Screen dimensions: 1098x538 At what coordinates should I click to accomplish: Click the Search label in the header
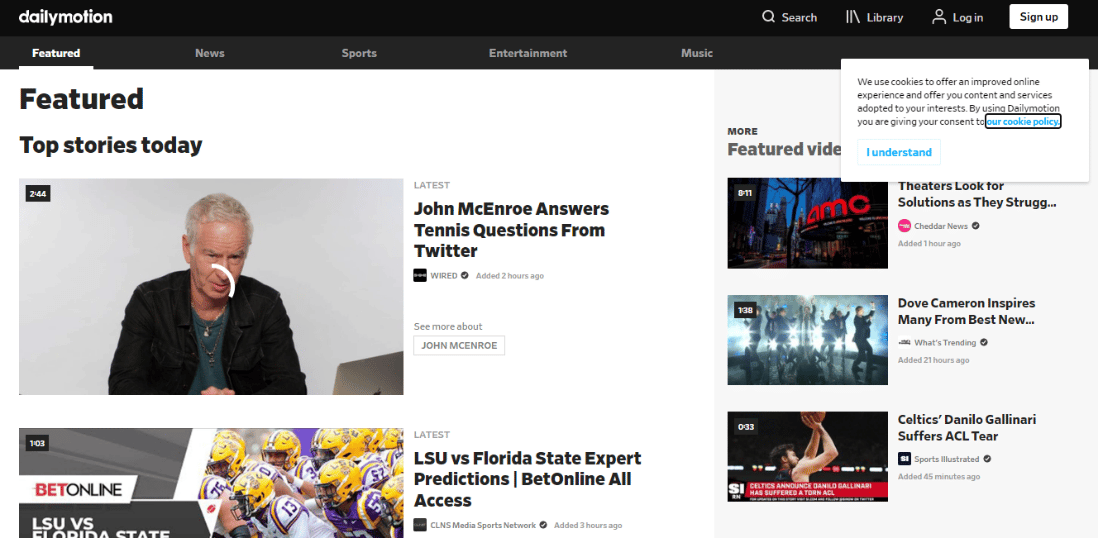coord(799,18)
